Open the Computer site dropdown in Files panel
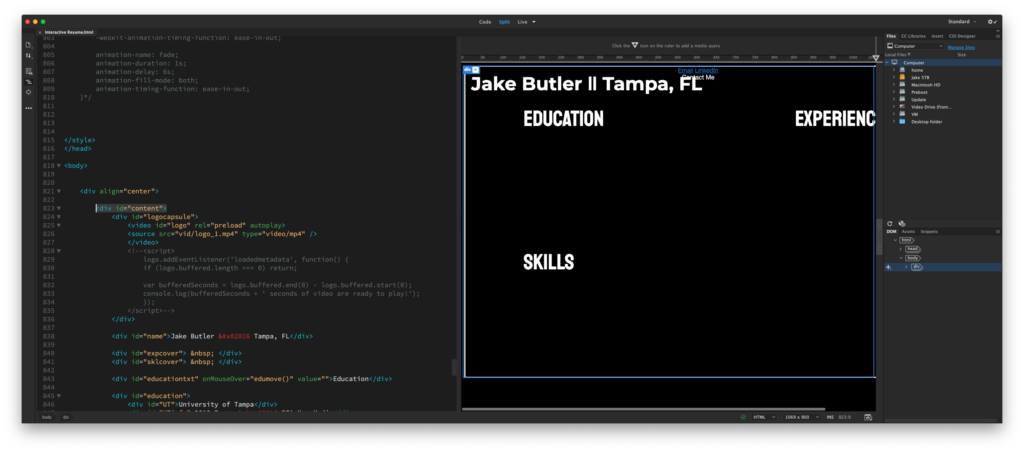Screen dimensions: 1024x452 click(x=913, y=46)
